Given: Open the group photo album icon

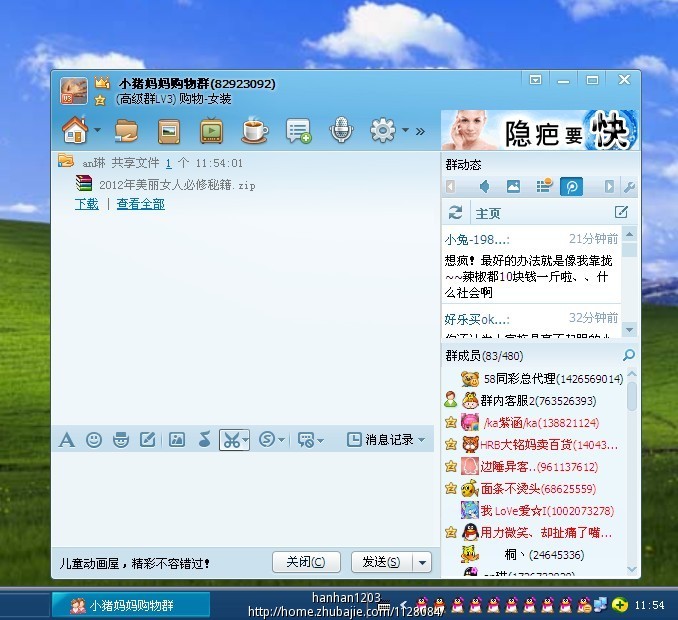Looking at the screenshot, I should 169,131.
